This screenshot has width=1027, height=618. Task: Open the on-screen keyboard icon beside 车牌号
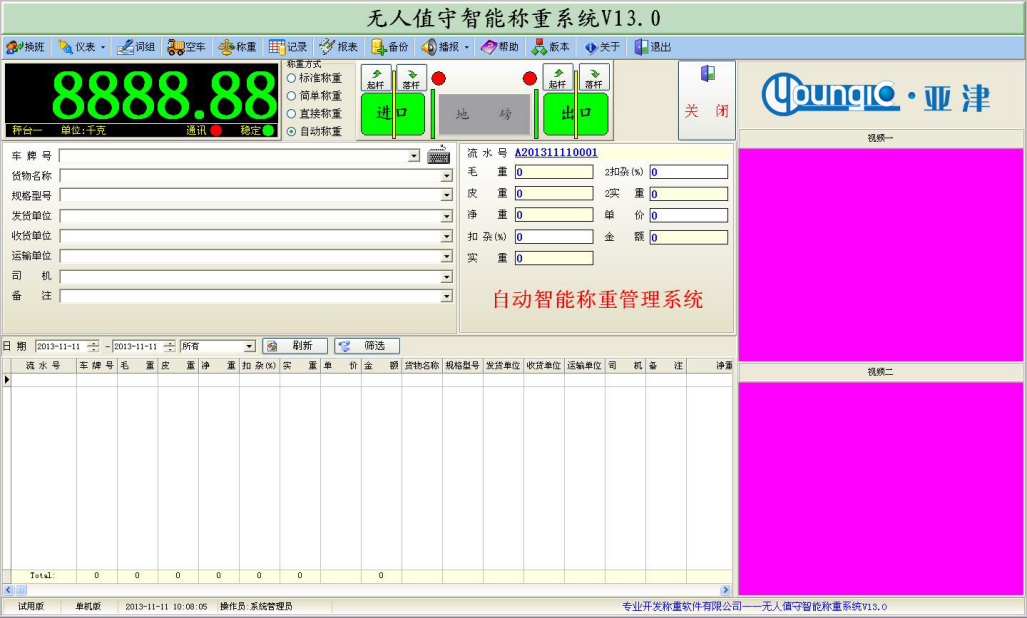click(x=438, y=155)
